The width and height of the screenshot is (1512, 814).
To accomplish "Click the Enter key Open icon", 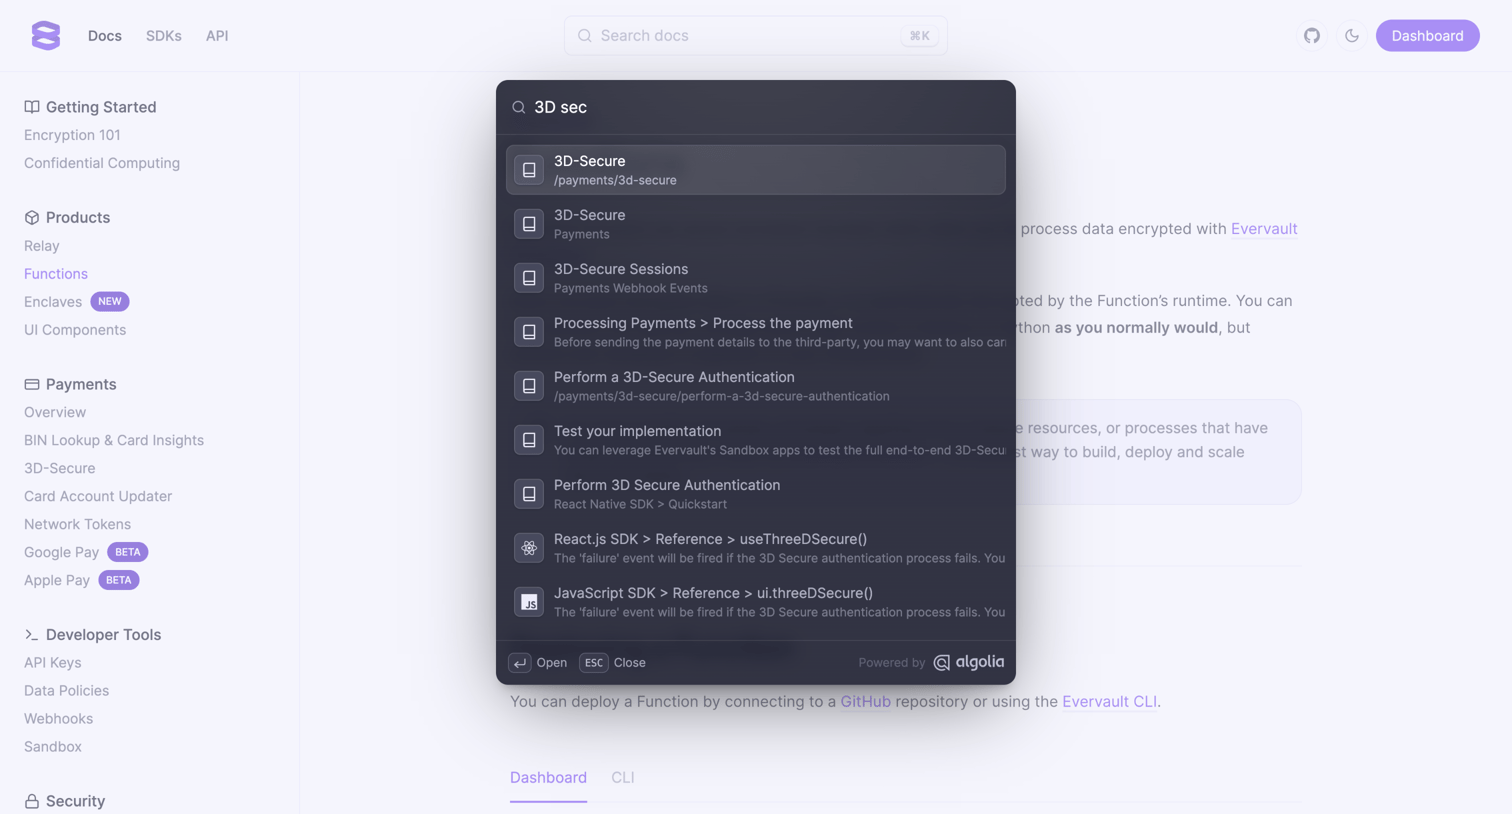I will coord(519,662).
